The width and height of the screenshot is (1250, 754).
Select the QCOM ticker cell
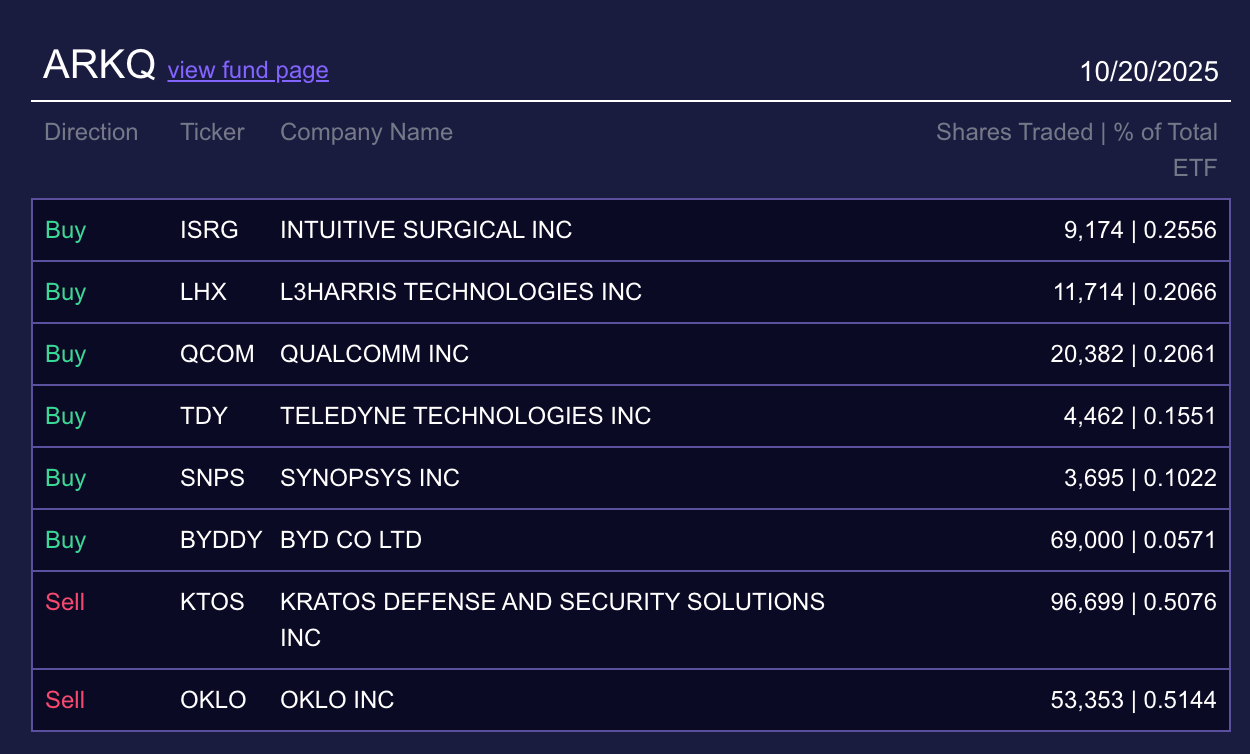[217, 354]
